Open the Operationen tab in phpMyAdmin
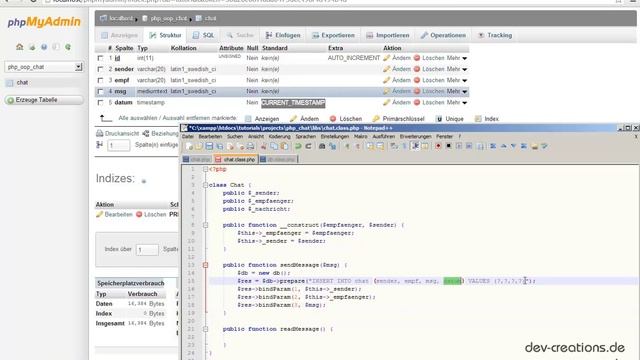Screen dimensions: 640x360 (443, 35)
